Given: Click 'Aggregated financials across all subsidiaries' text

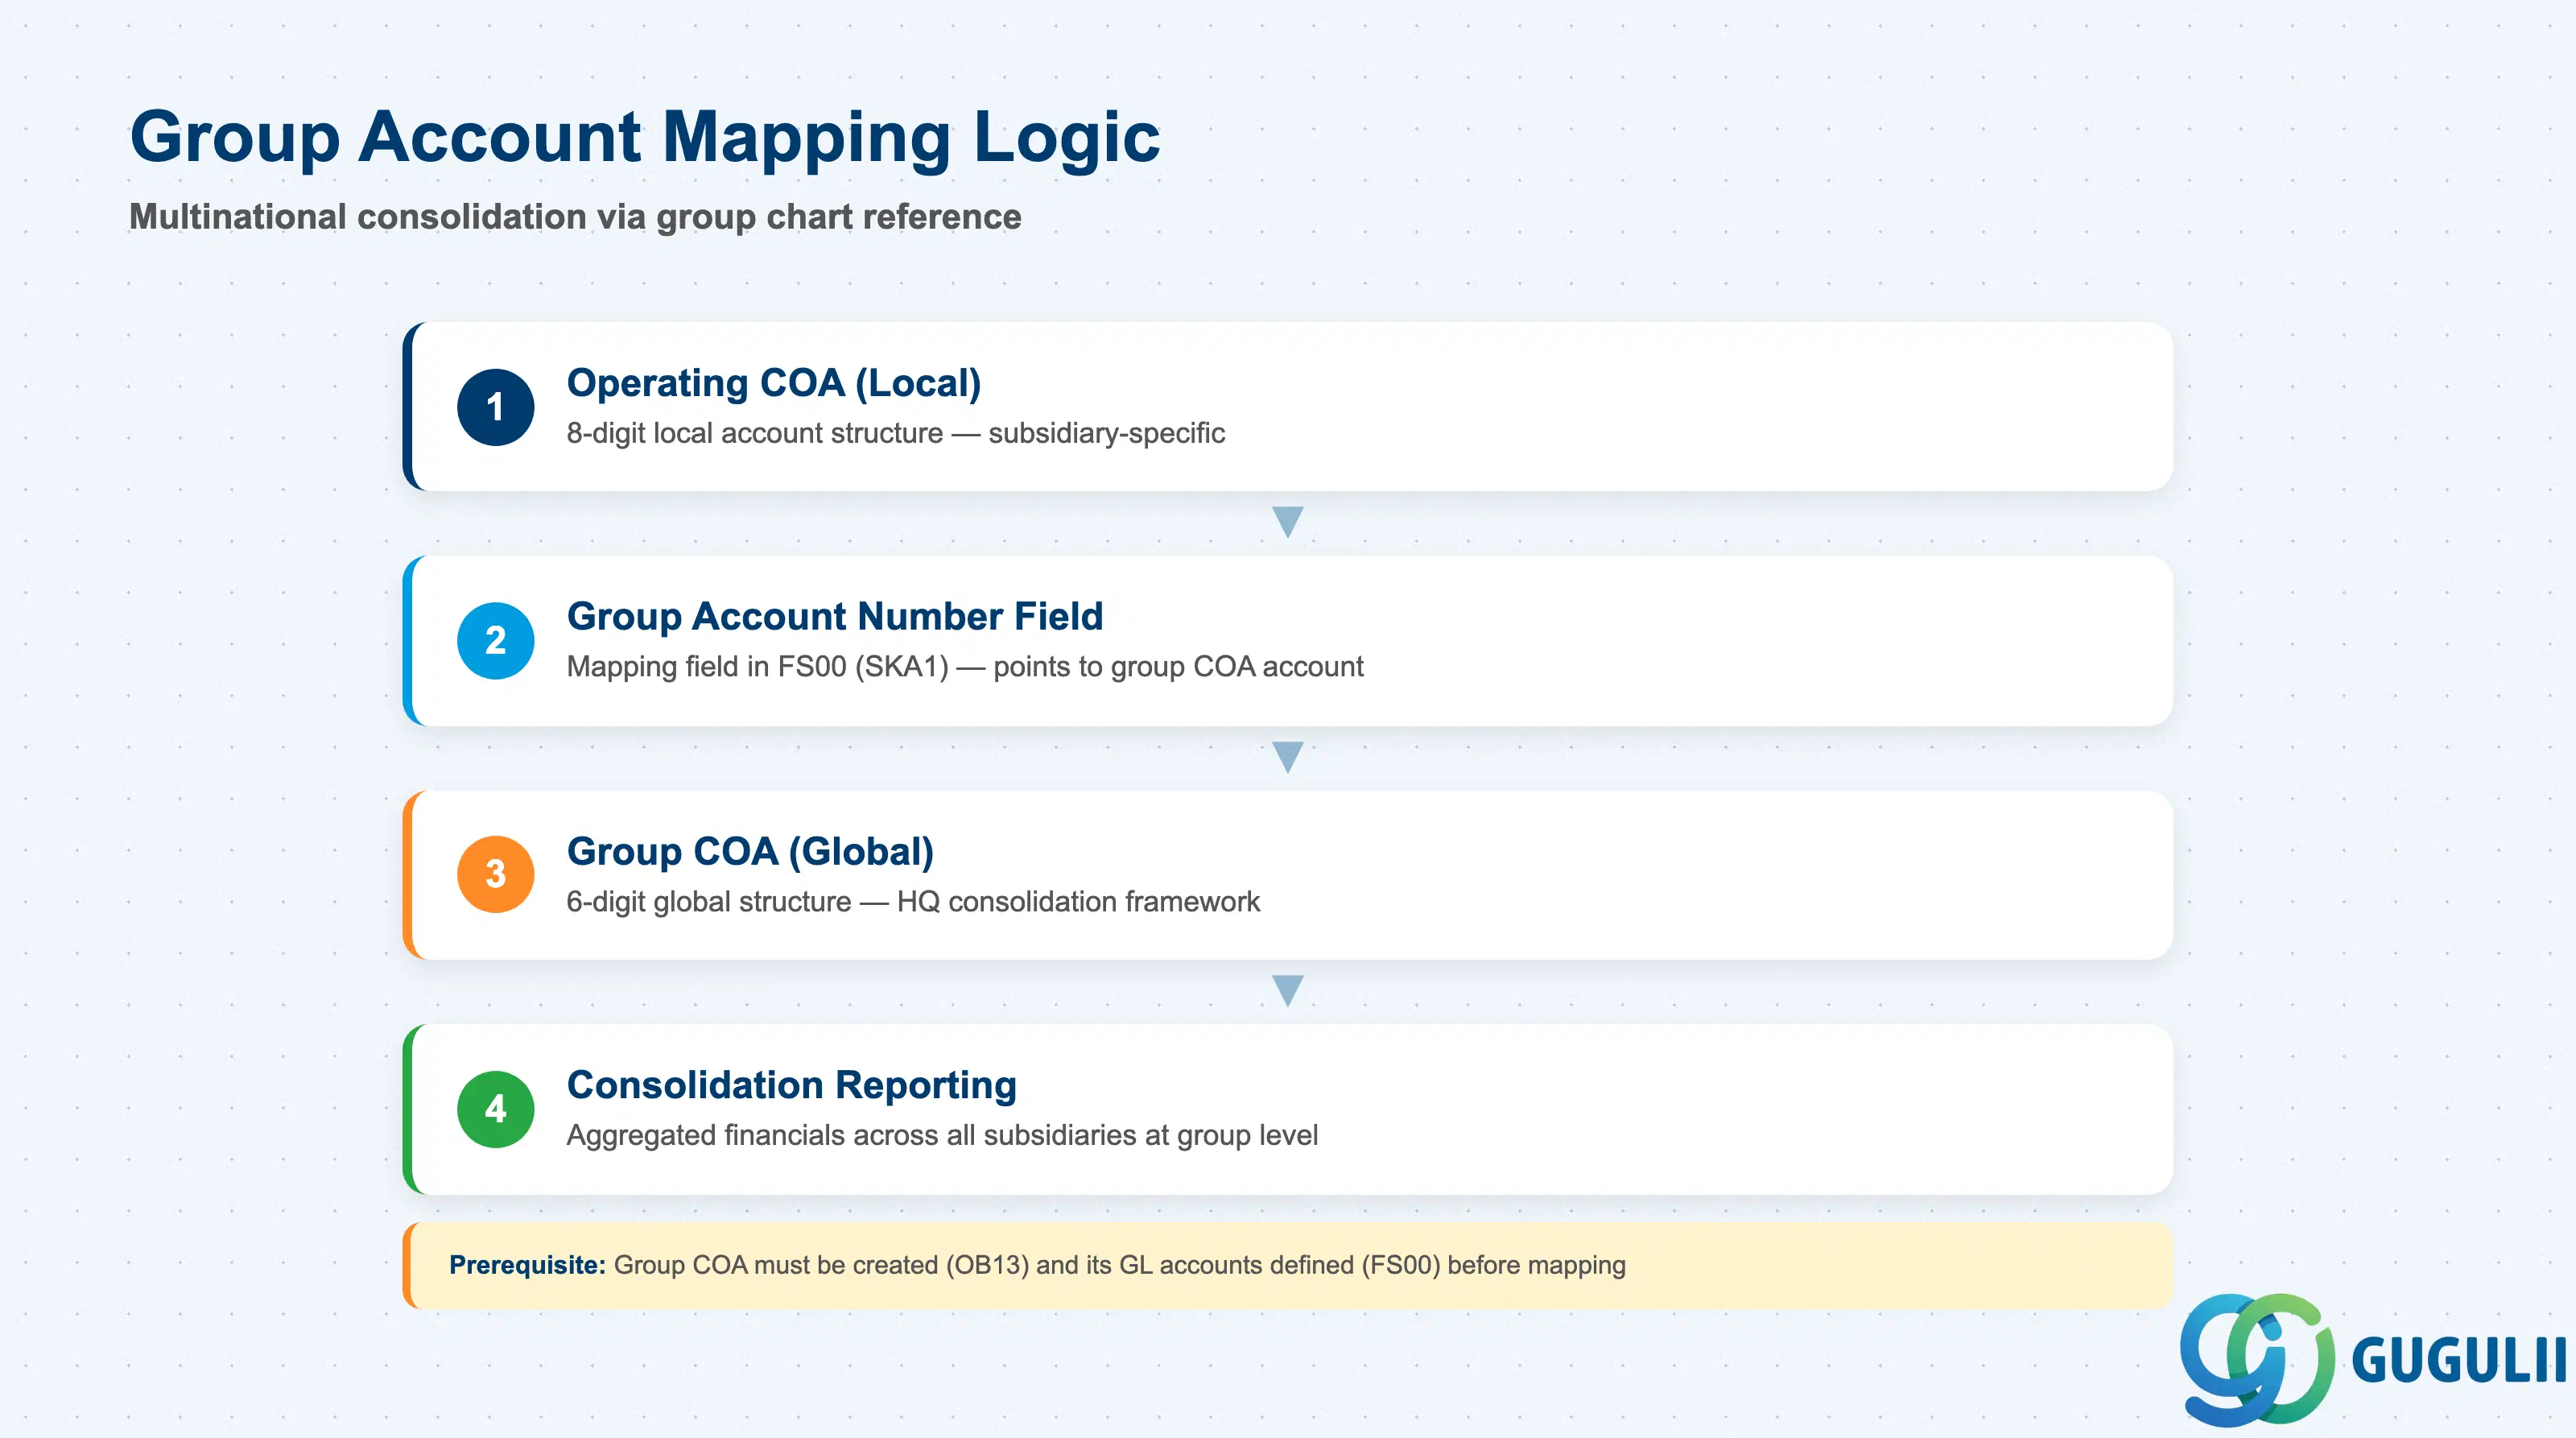Looking at the screenshot, I should click(x=941, y=1135).
